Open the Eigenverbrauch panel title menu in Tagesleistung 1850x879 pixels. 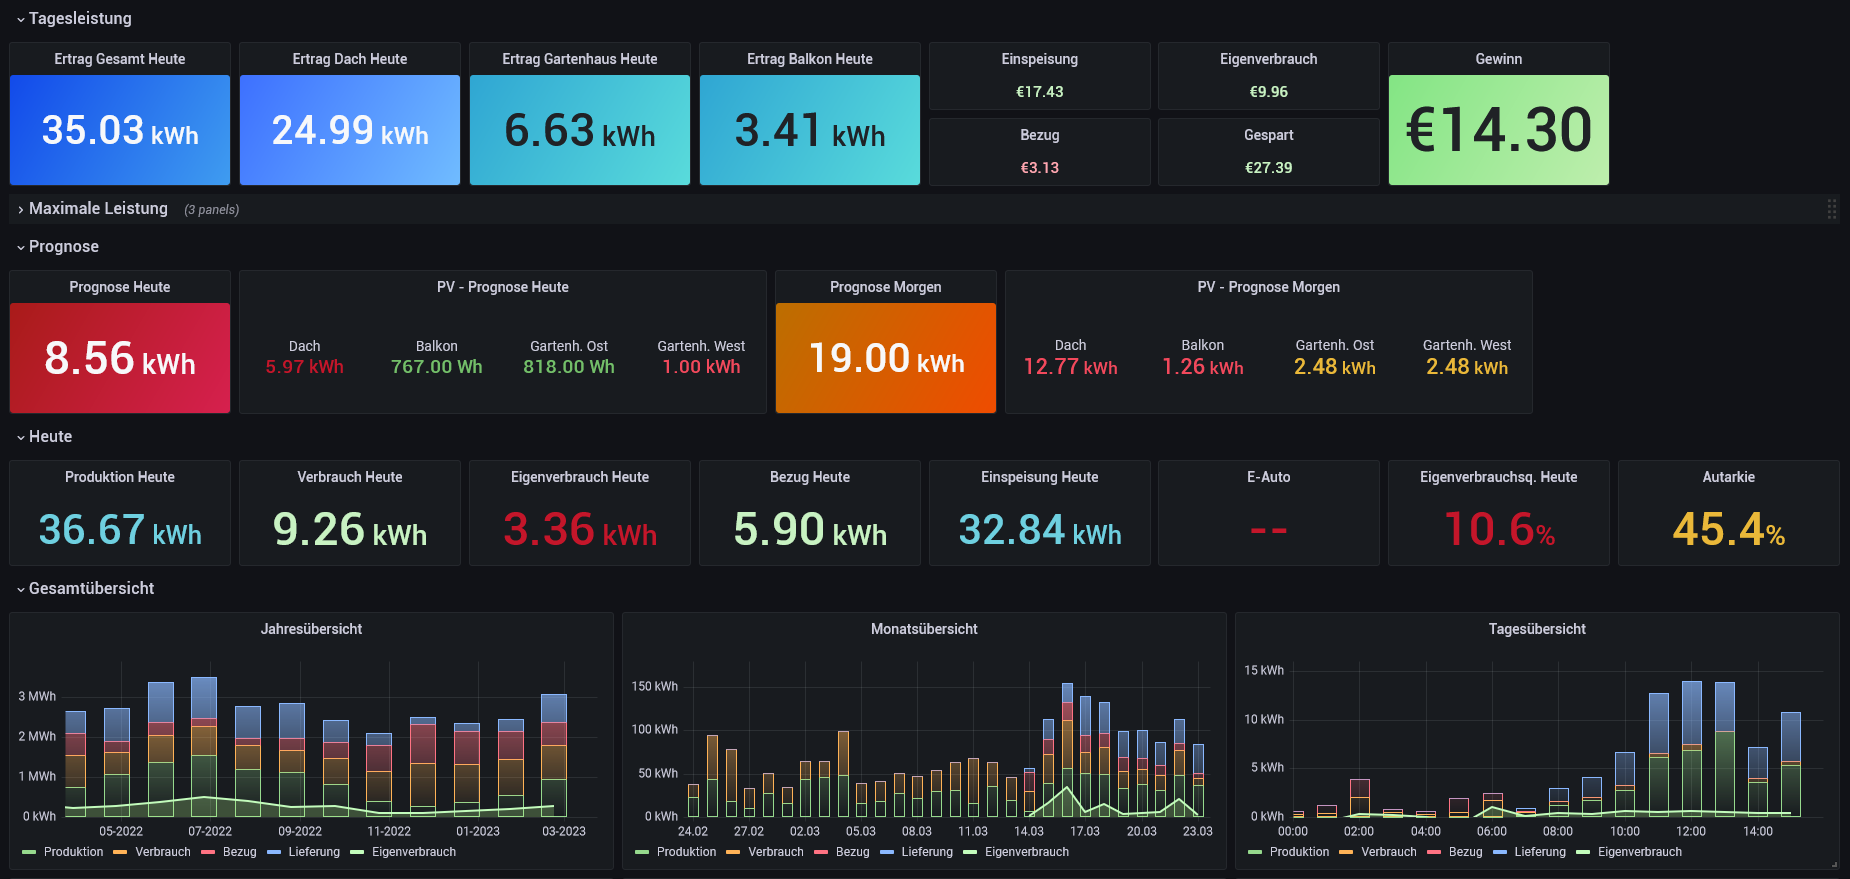[x=1269, y=59]
